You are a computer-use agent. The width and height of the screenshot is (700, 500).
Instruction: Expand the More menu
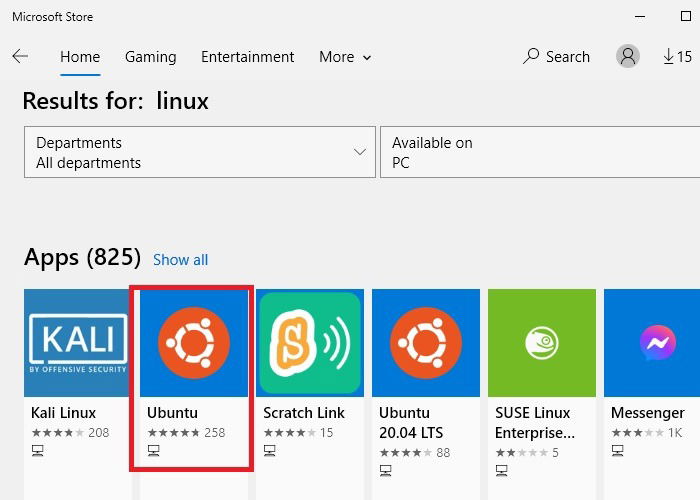[x=345, y=57]
